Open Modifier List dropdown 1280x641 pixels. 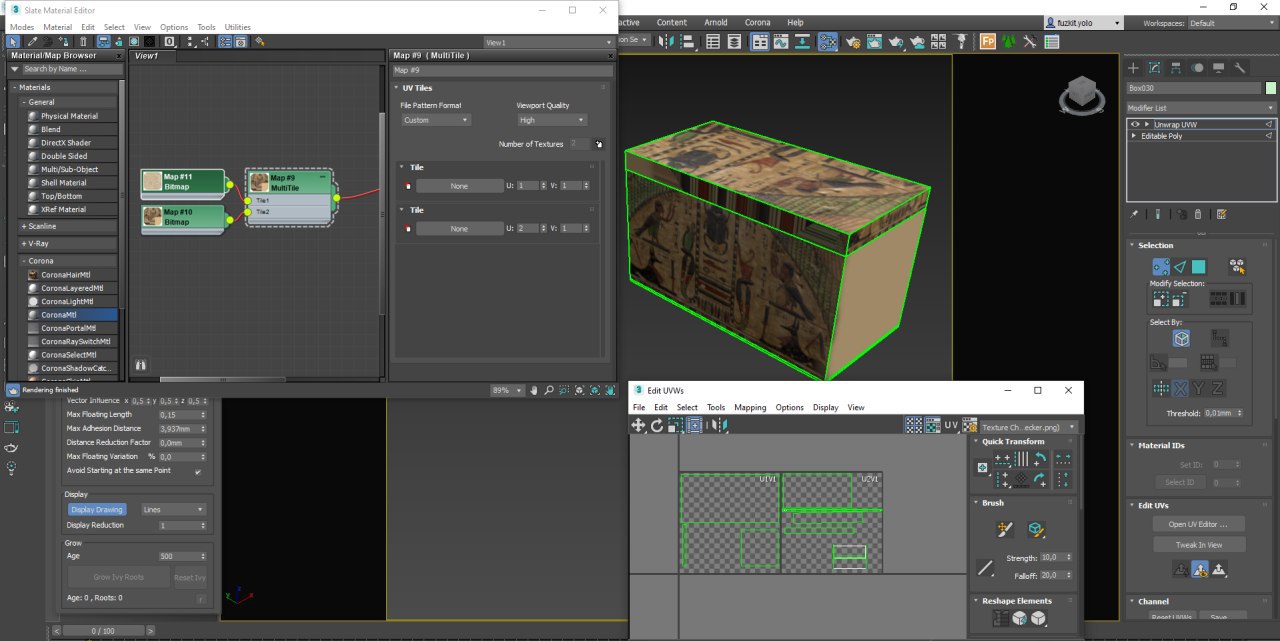click(1201, 108)
